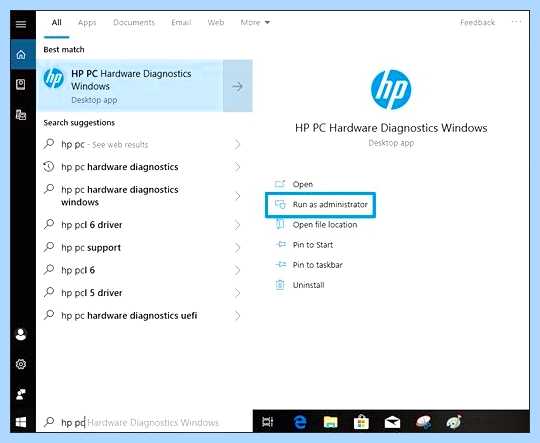
Task: Choose Pin to taskbar
Action: [x=309, y=265]
